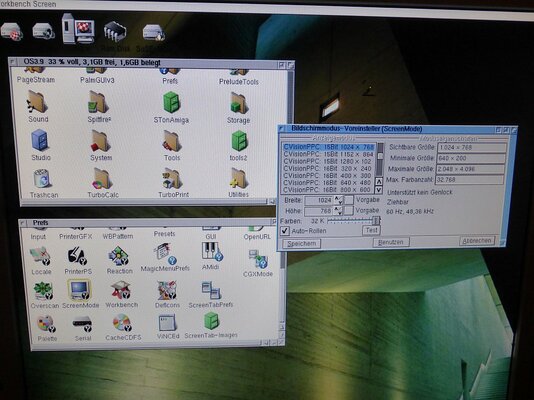Select the ScreenMode prefs icon
Viewport: 534px width, 400px height.
click(79, 290)
